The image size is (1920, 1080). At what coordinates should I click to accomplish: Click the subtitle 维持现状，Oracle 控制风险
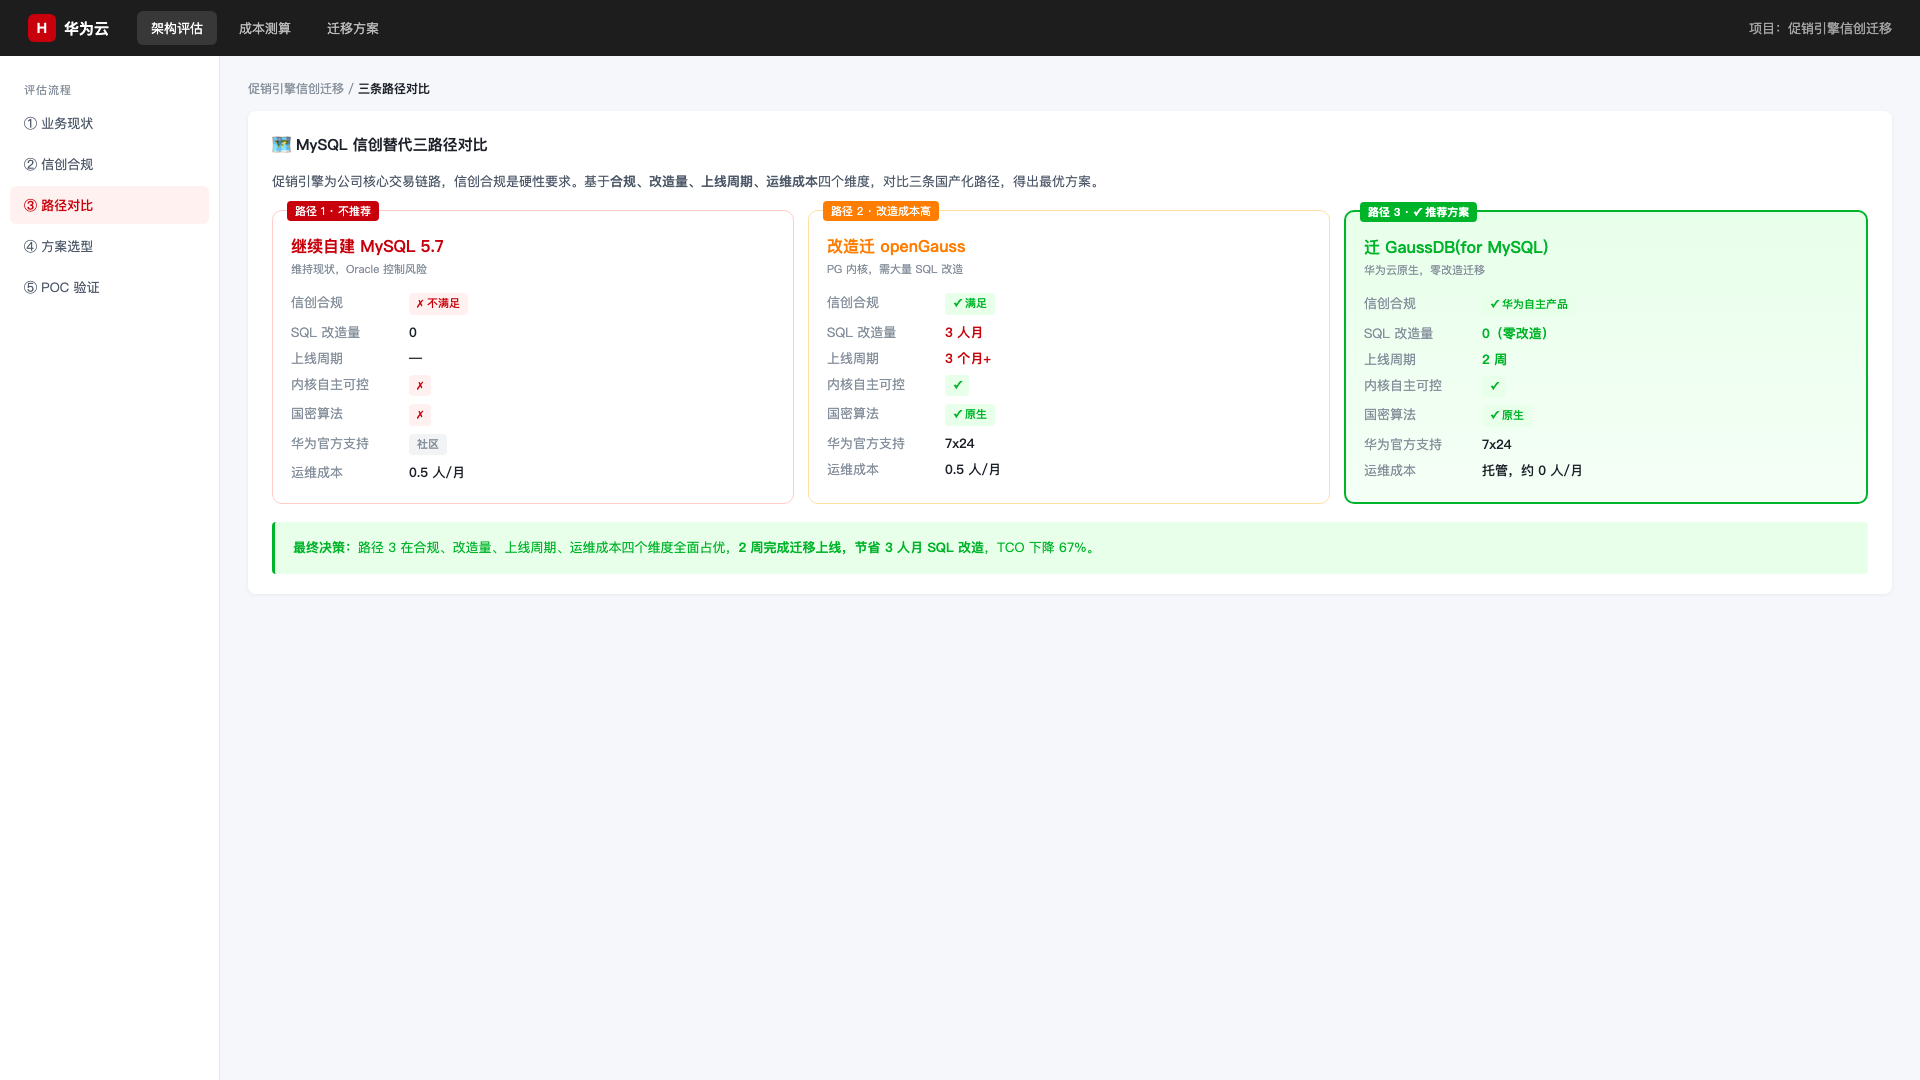pyautogui.click(x=359, y=269)
